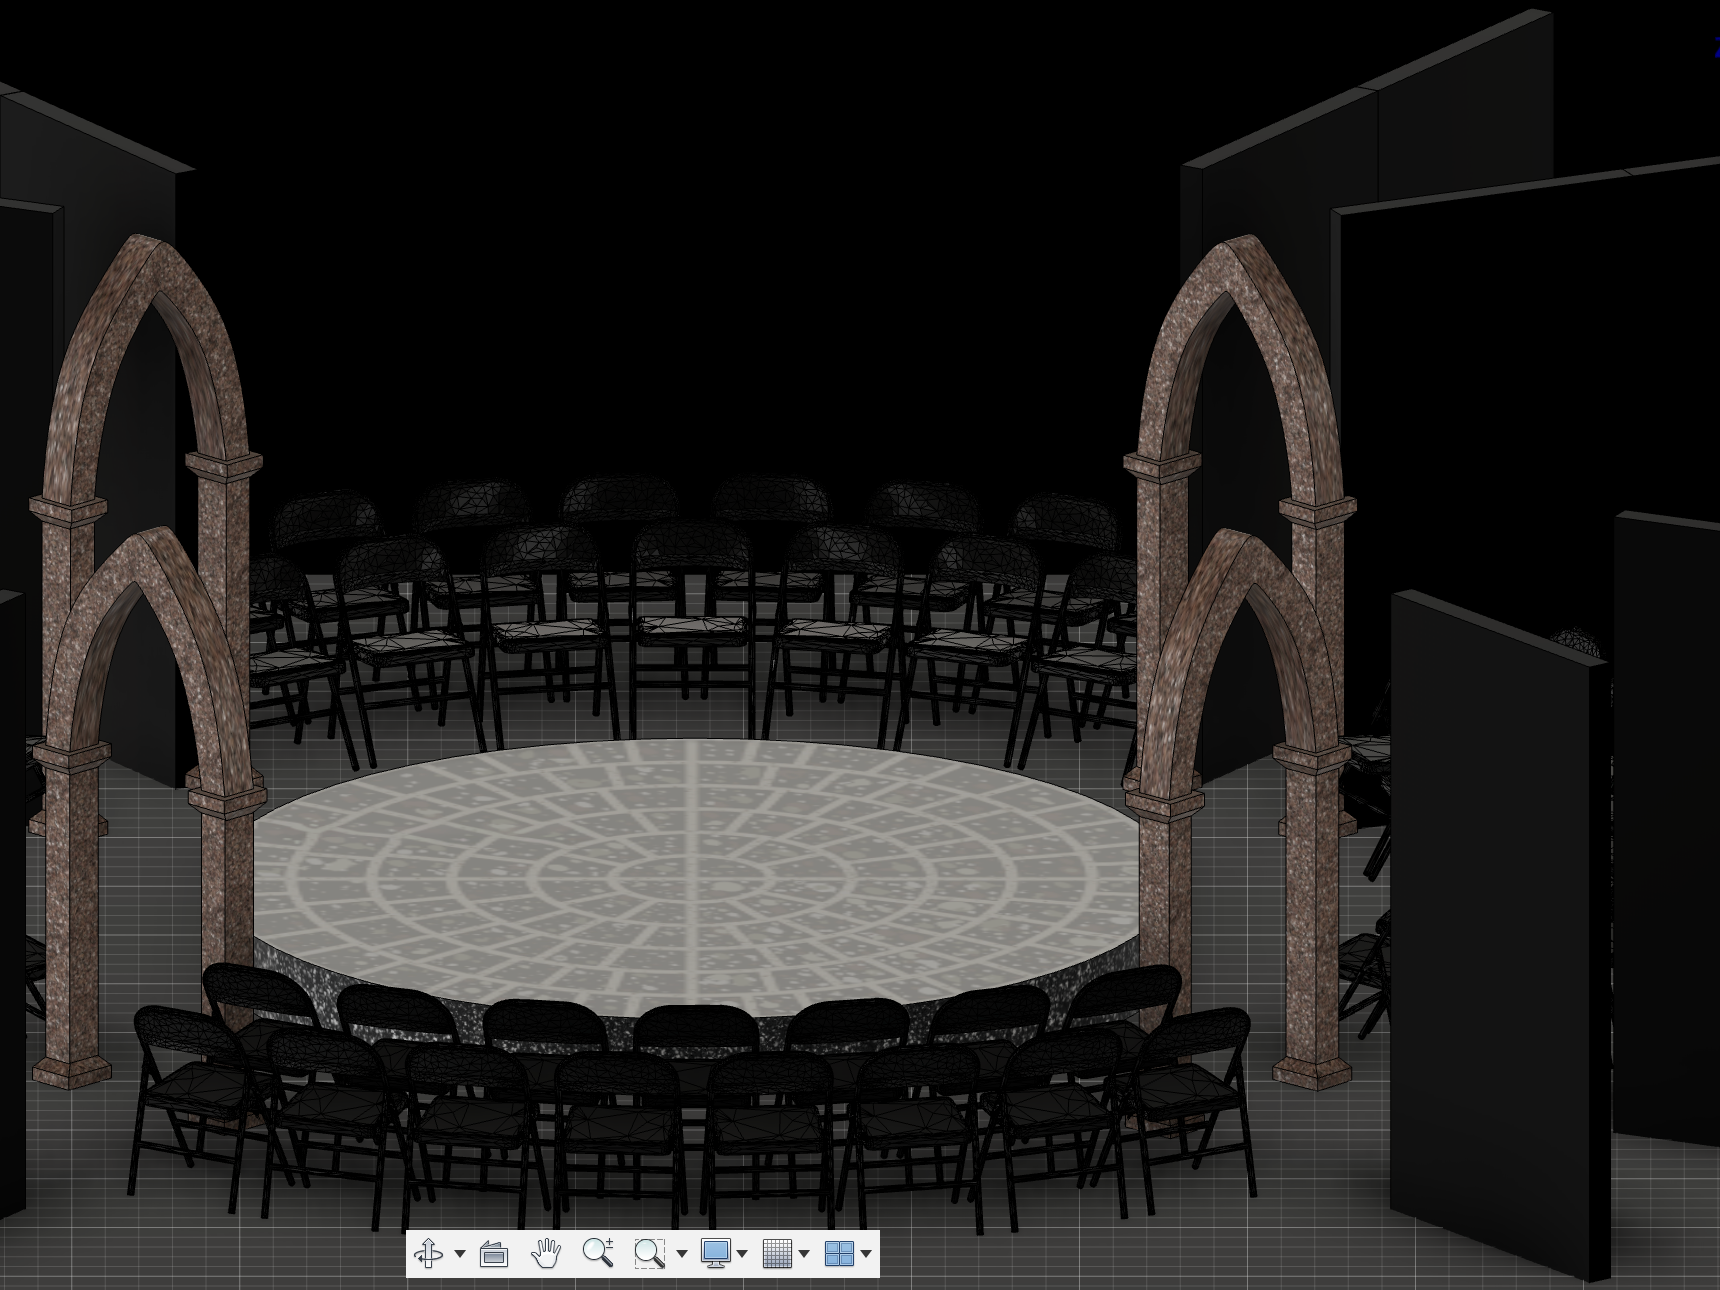Viewport: 1720px width, 1290px height.
Task: Choose the Zoom Window tool
Action: [650, 1254]
